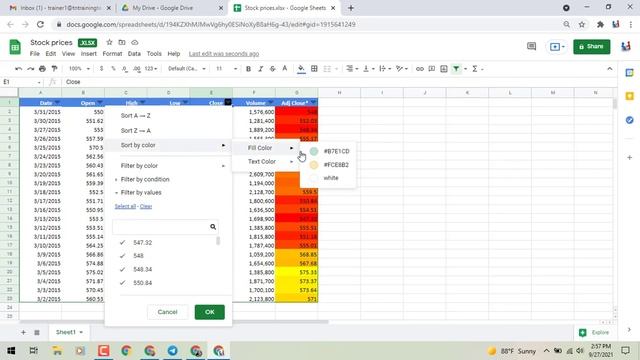Format as currency with dollar icon

point(101,69)
